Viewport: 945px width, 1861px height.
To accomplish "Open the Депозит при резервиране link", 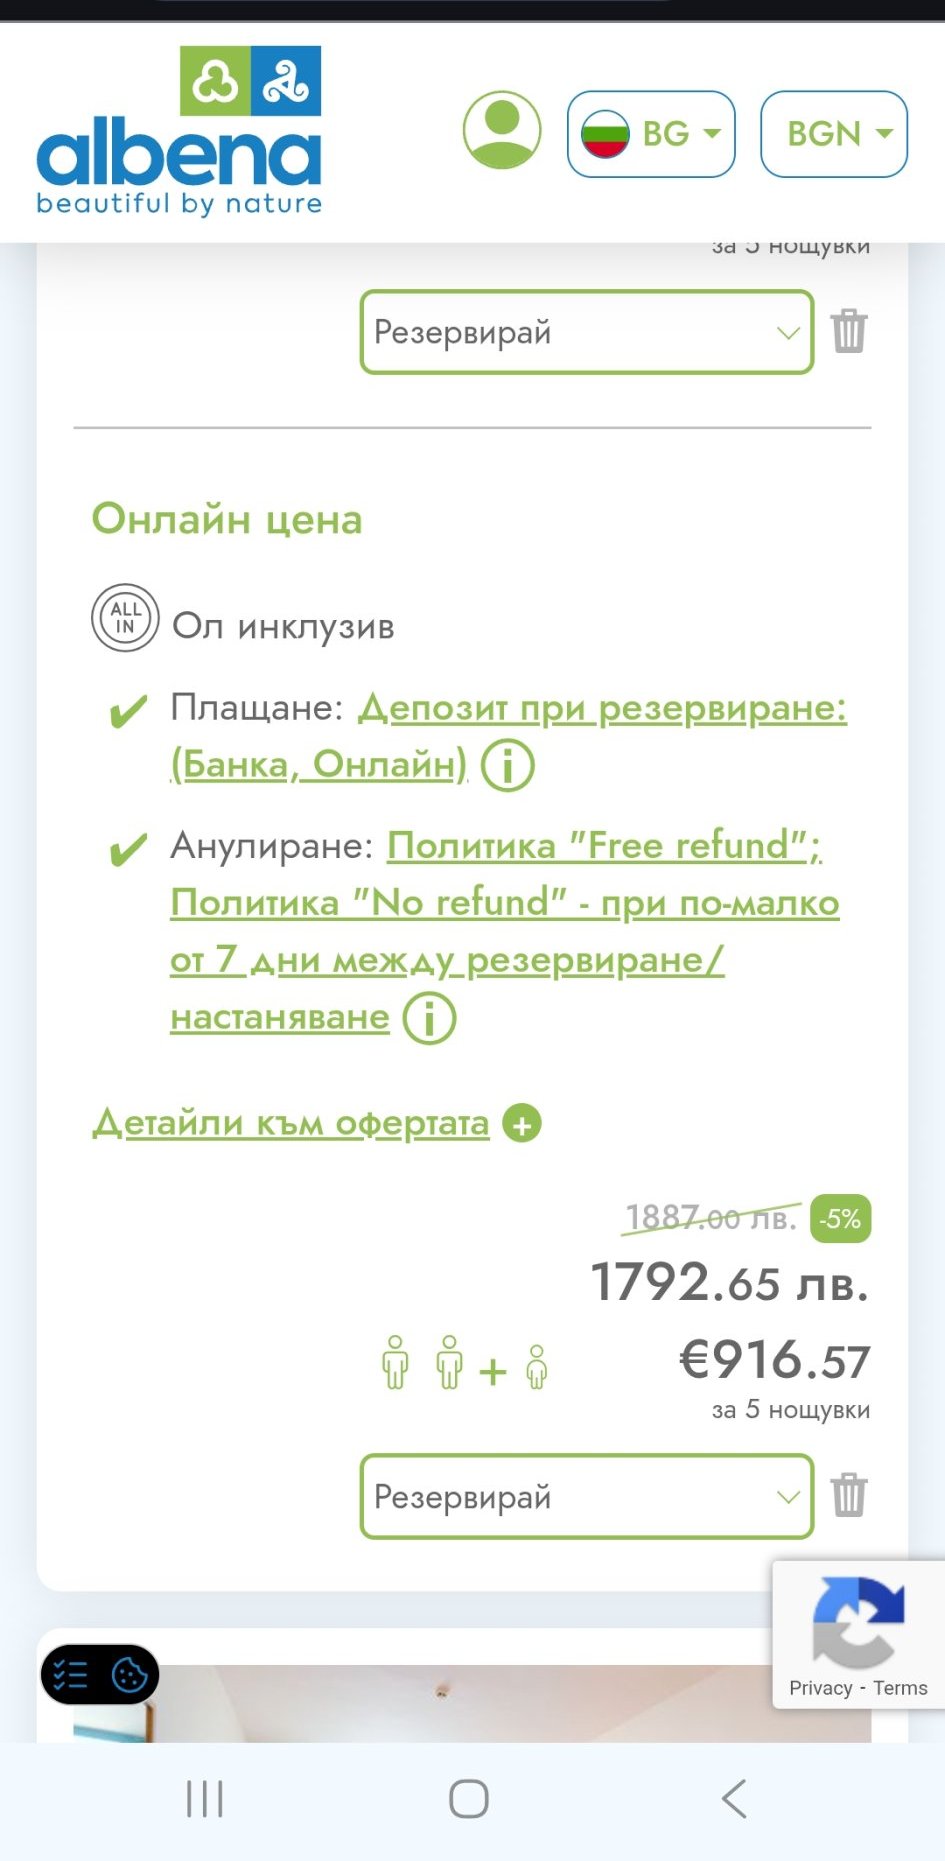I will point(602,708).
